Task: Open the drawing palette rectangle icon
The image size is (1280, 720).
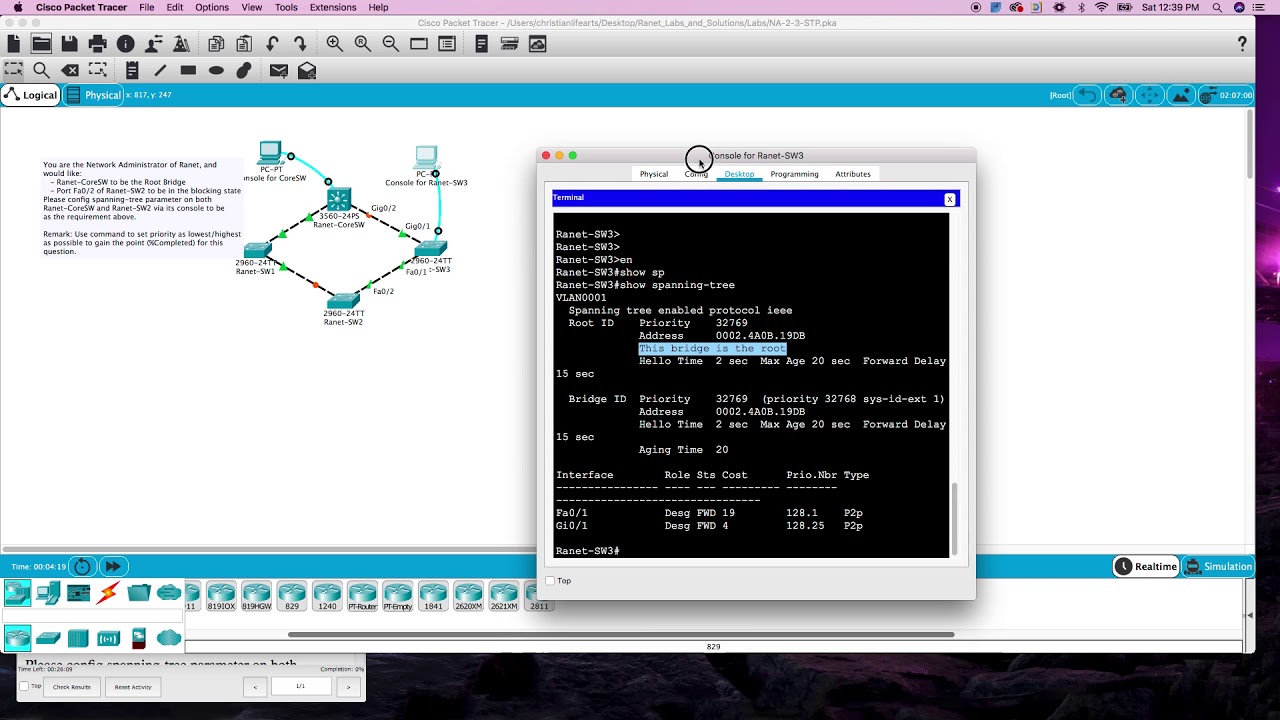Action: [419, 44]
